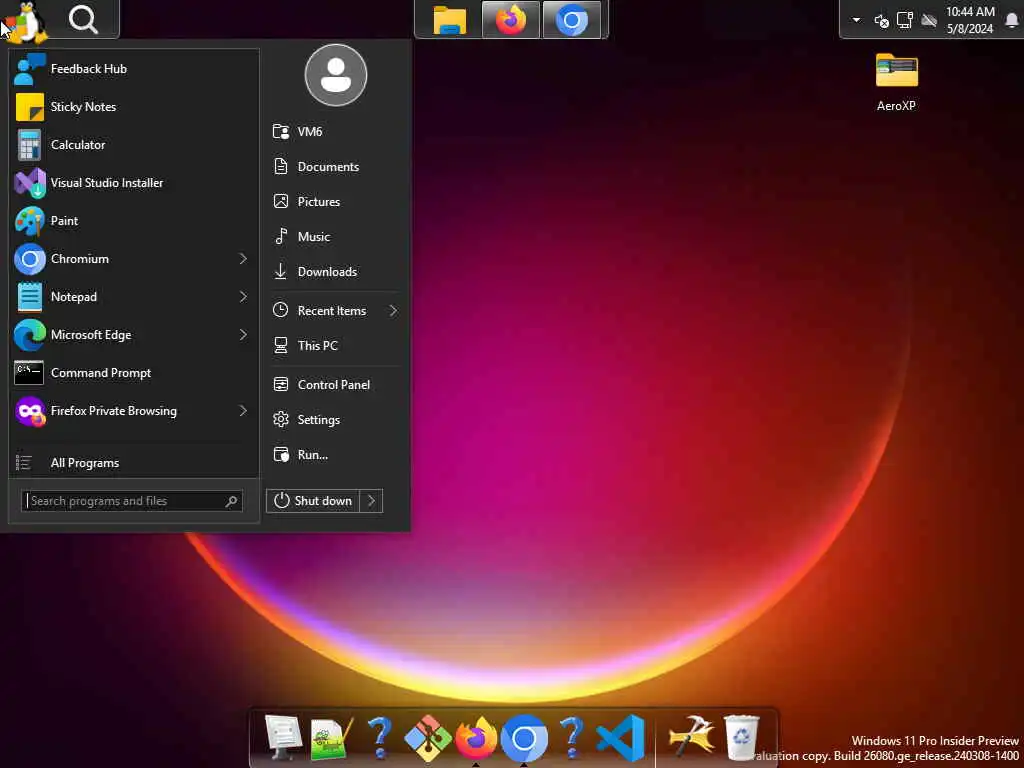Open the clock showing 10:44 AM
The height and width of the screenshot is (768, 1024).
[970, 20]
